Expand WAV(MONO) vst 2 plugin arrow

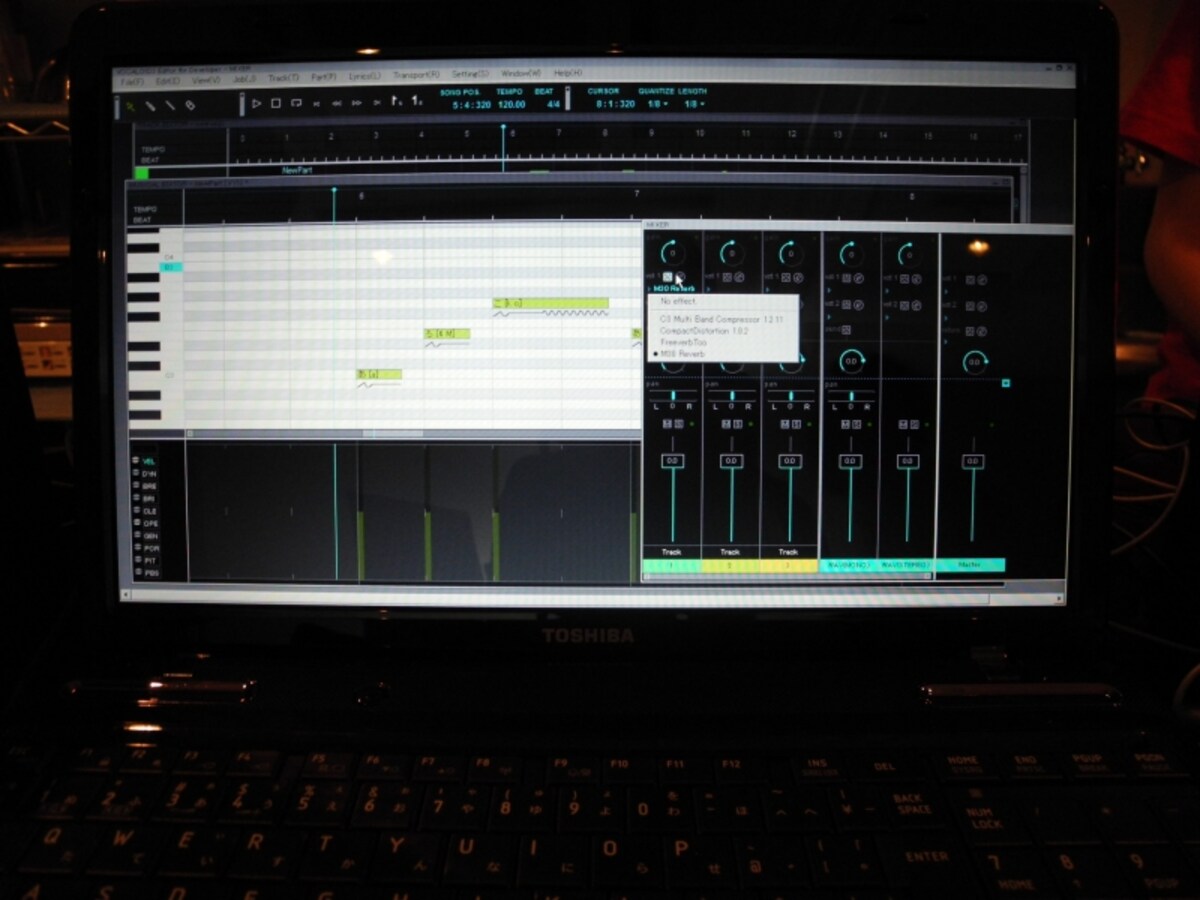pyautogui.click(x=828, y=316)
